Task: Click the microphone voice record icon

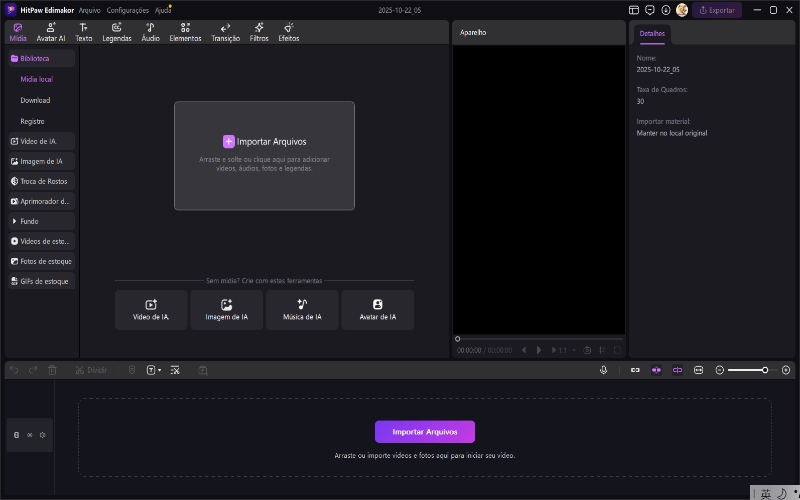Action: (604, 370)
